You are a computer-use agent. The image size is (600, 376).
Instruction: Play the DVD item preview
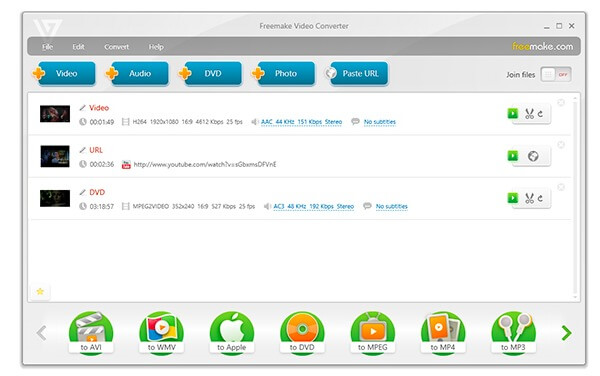513,198
